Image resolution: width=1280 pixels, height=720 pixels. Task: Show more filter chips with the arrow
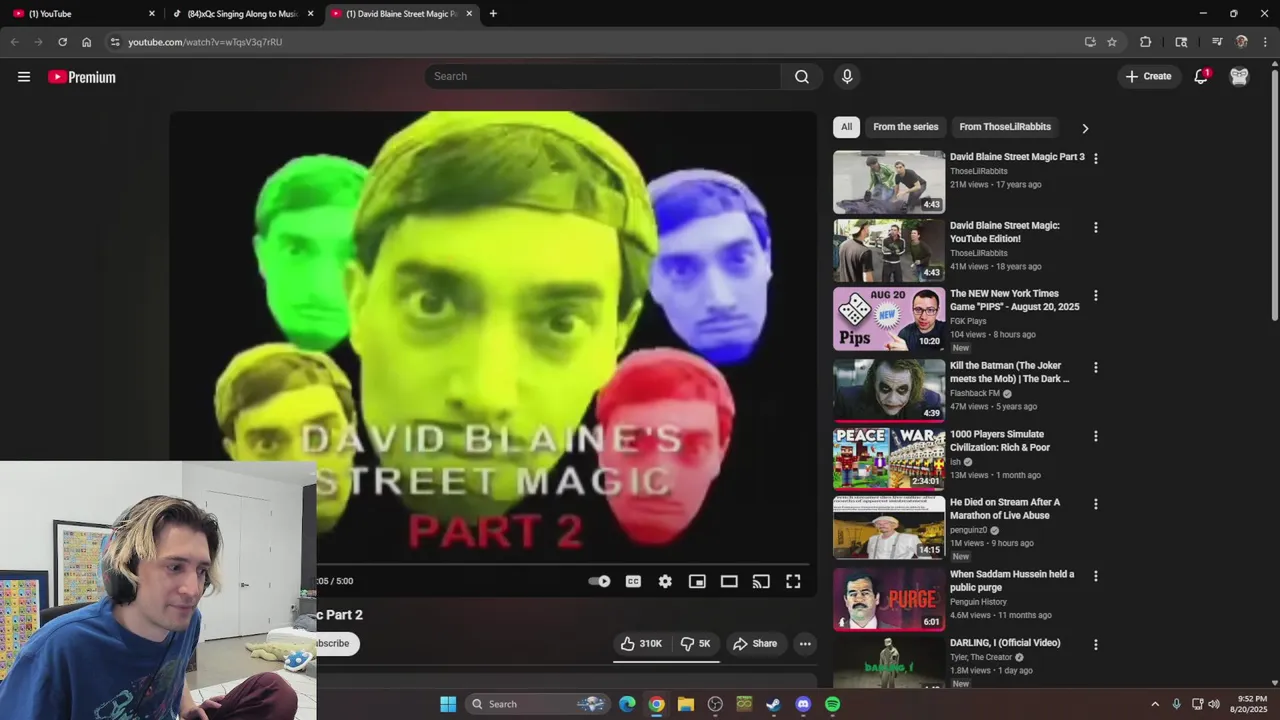coord(1085,128)
